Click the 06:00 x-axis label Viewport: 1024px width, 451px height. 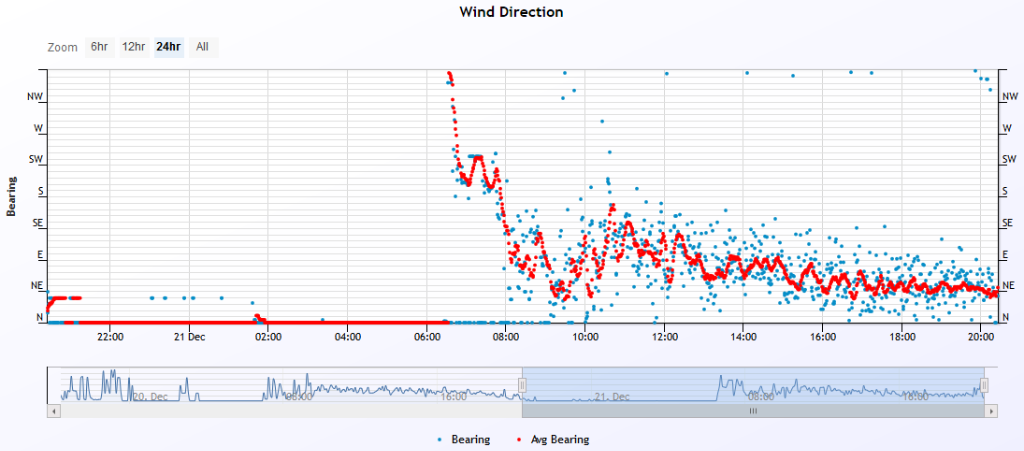point(426,337)
